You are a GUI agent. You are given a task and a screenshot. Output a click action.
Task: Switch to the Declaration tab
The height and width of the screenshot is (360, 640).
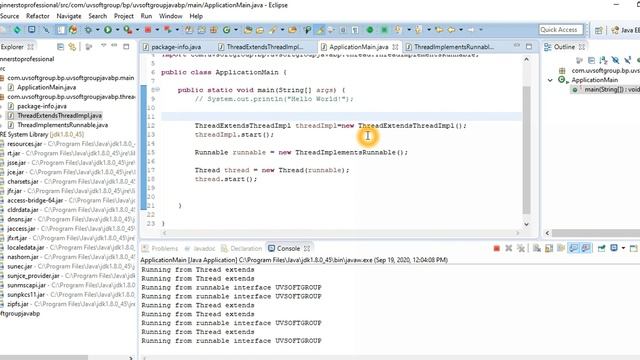pos(242,249)
